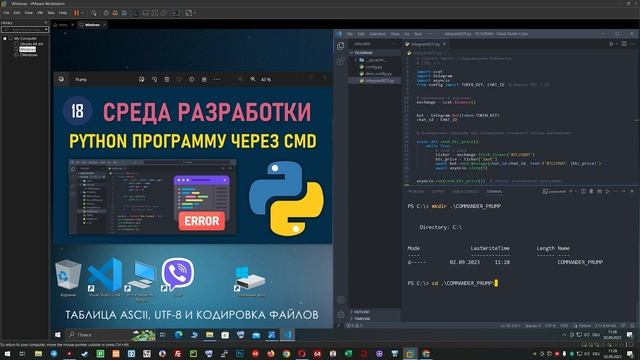
Task: Take a snapshot of this virtual machine
Action: pyautogui.click(x=106, y=13)
